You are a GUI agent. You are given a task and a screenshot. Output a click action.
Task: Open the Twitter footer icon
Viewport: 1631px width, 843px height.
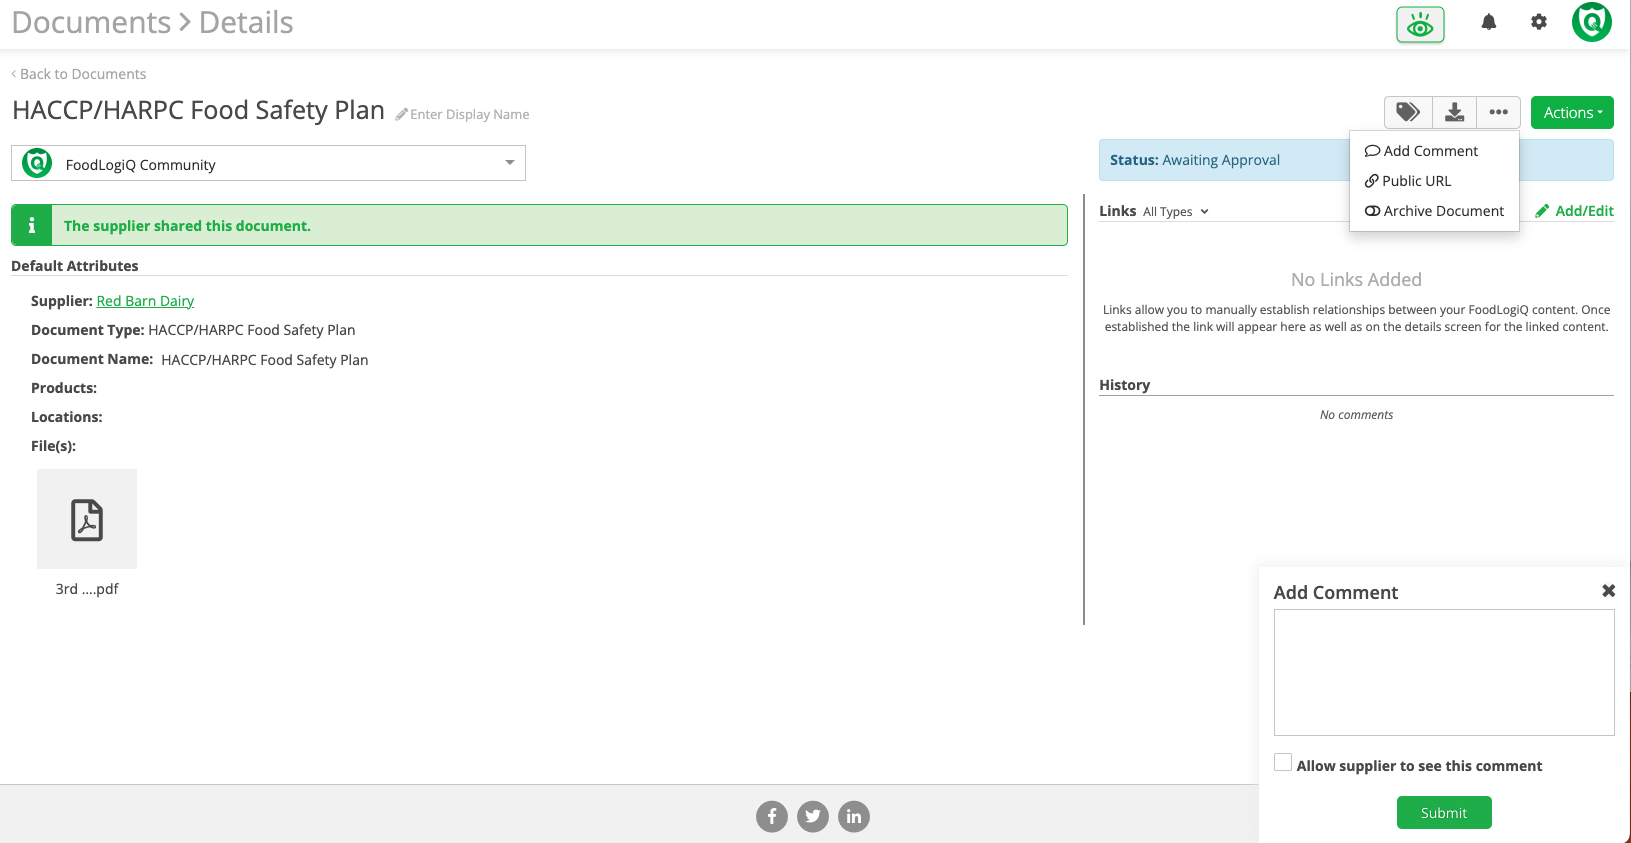pyautogui.click(x=813, y=817)
